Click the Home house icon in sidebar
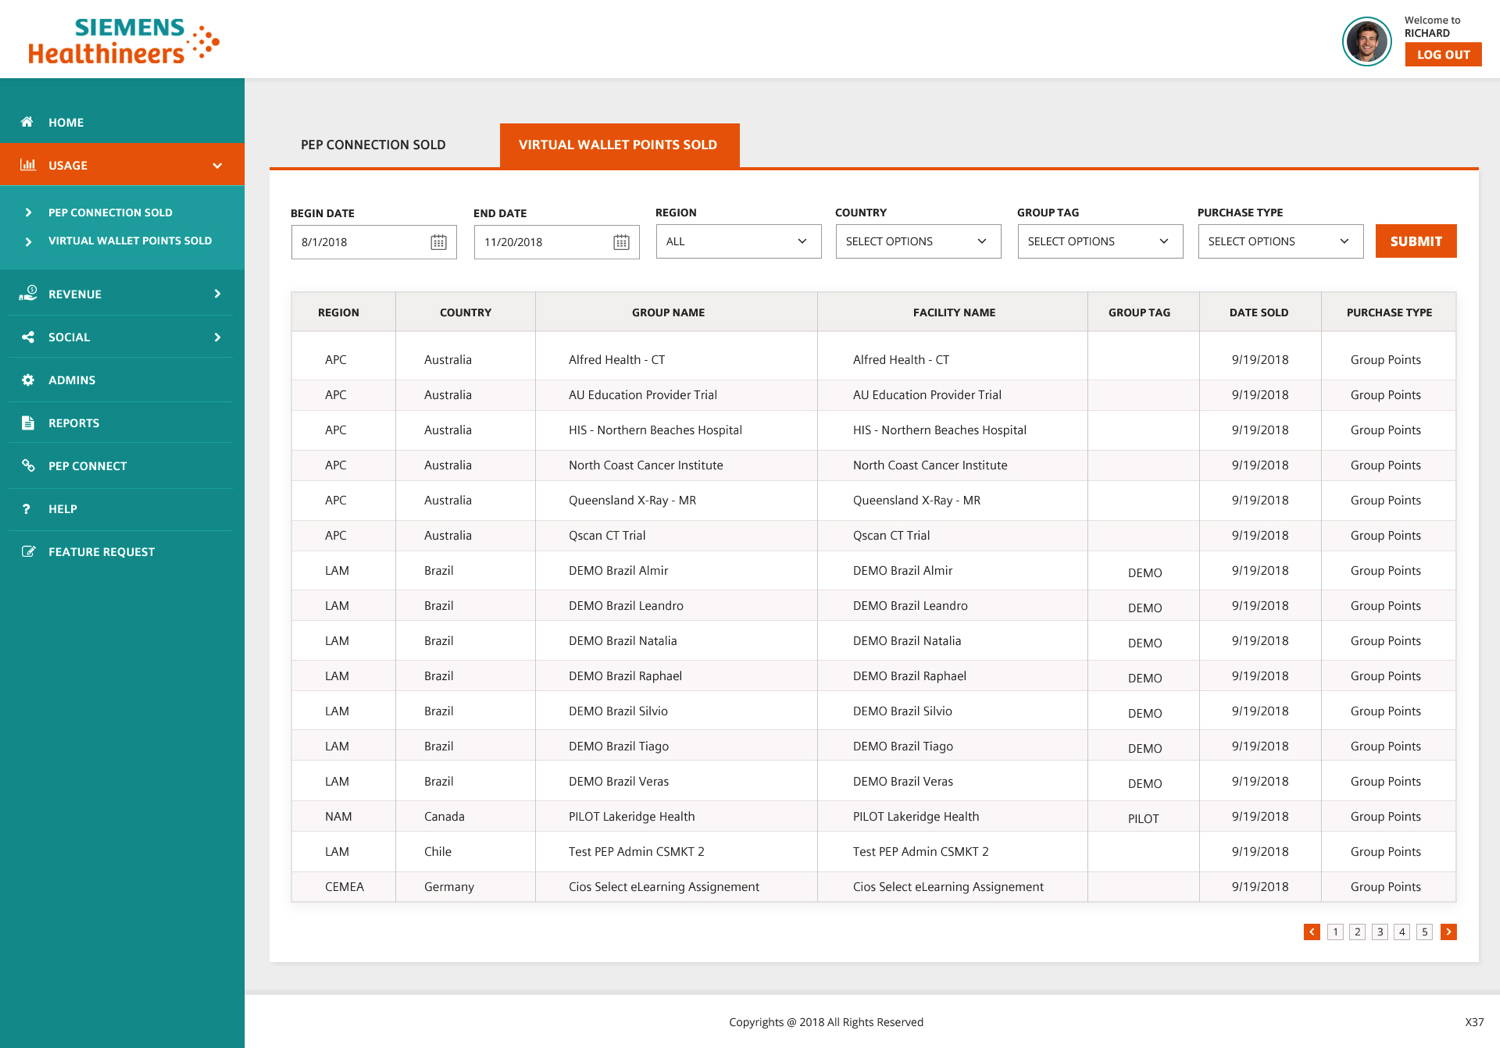The width and height of the screenshot is (1500, 1048). coord(27,122)
